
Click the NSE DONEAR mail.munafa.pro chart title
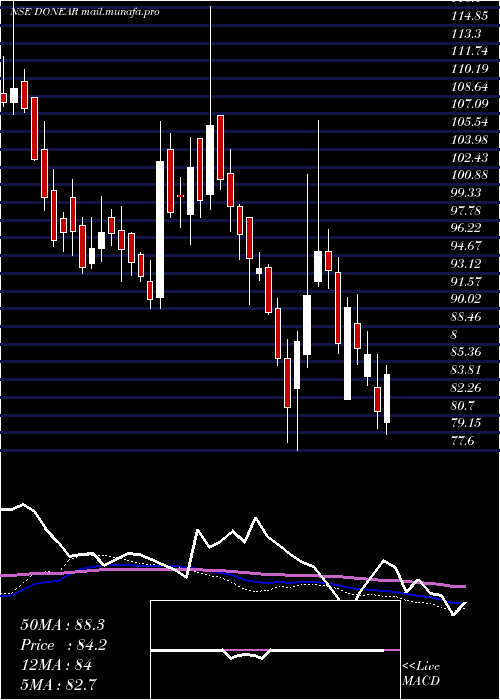pos(84,12)
